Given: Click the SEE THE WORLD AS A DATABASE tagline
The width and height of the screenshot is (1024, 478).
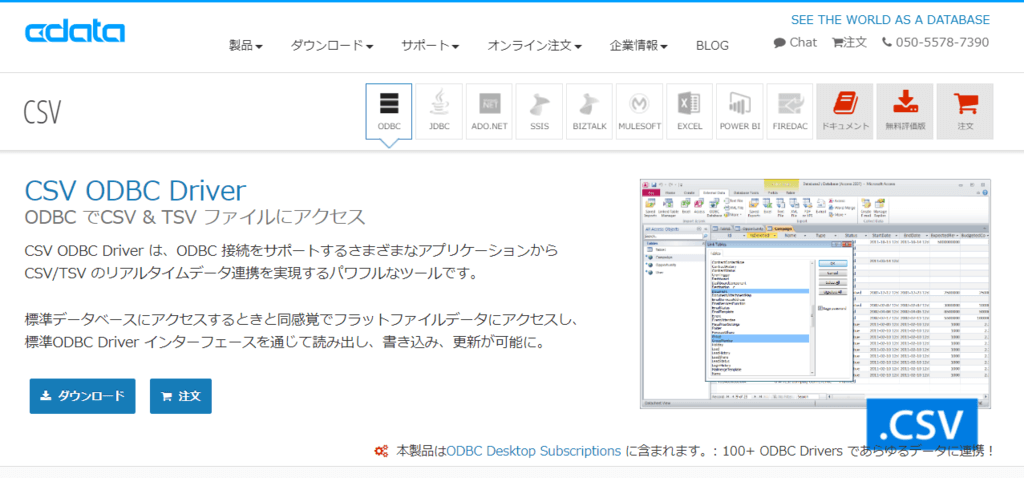Looking at the screenshot, I should [890, 20].
